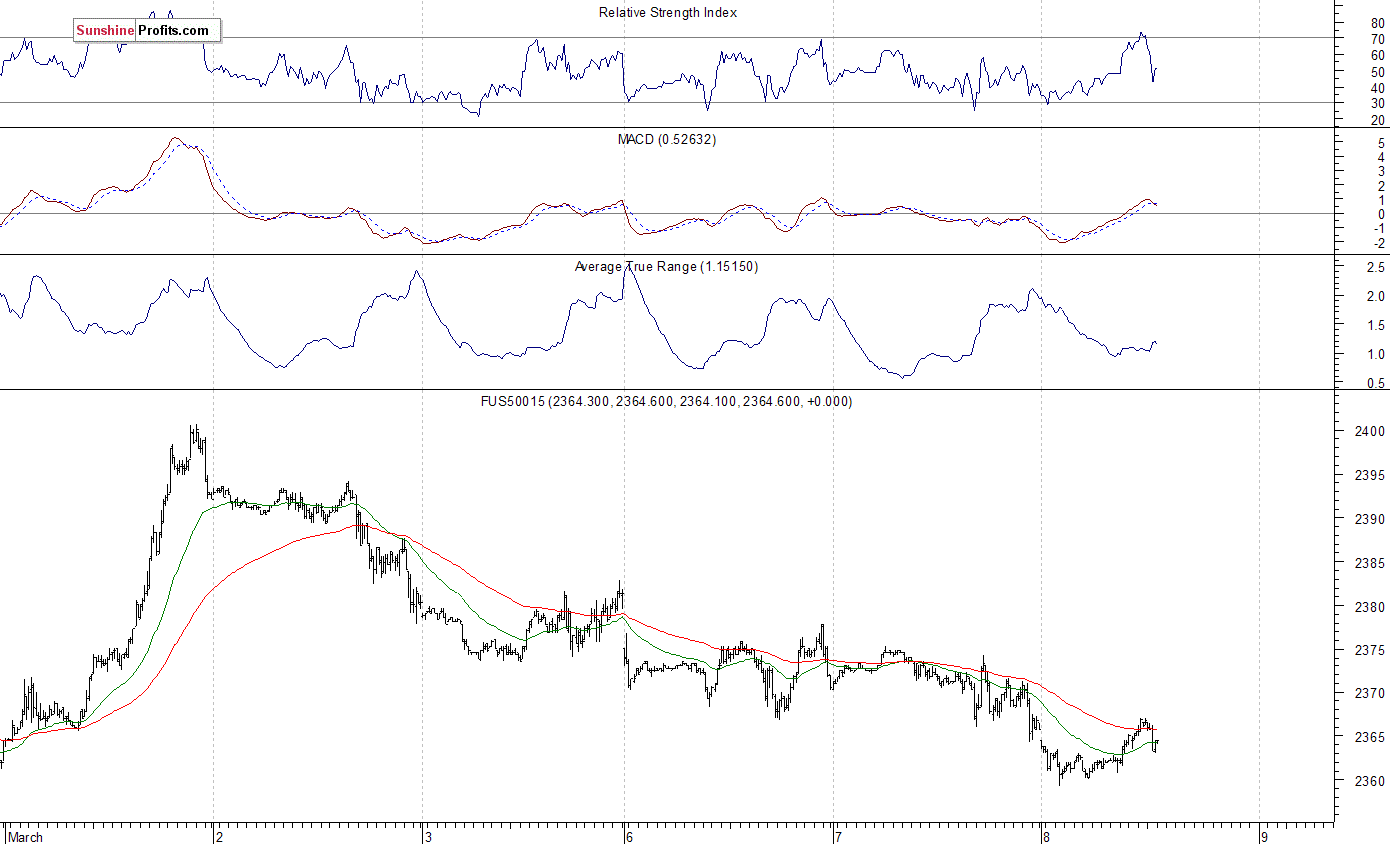Image resolution: width=1390 pixels, height=844 pixels.
Task: Click the date label 9 on time axis
Action: 1264,837
